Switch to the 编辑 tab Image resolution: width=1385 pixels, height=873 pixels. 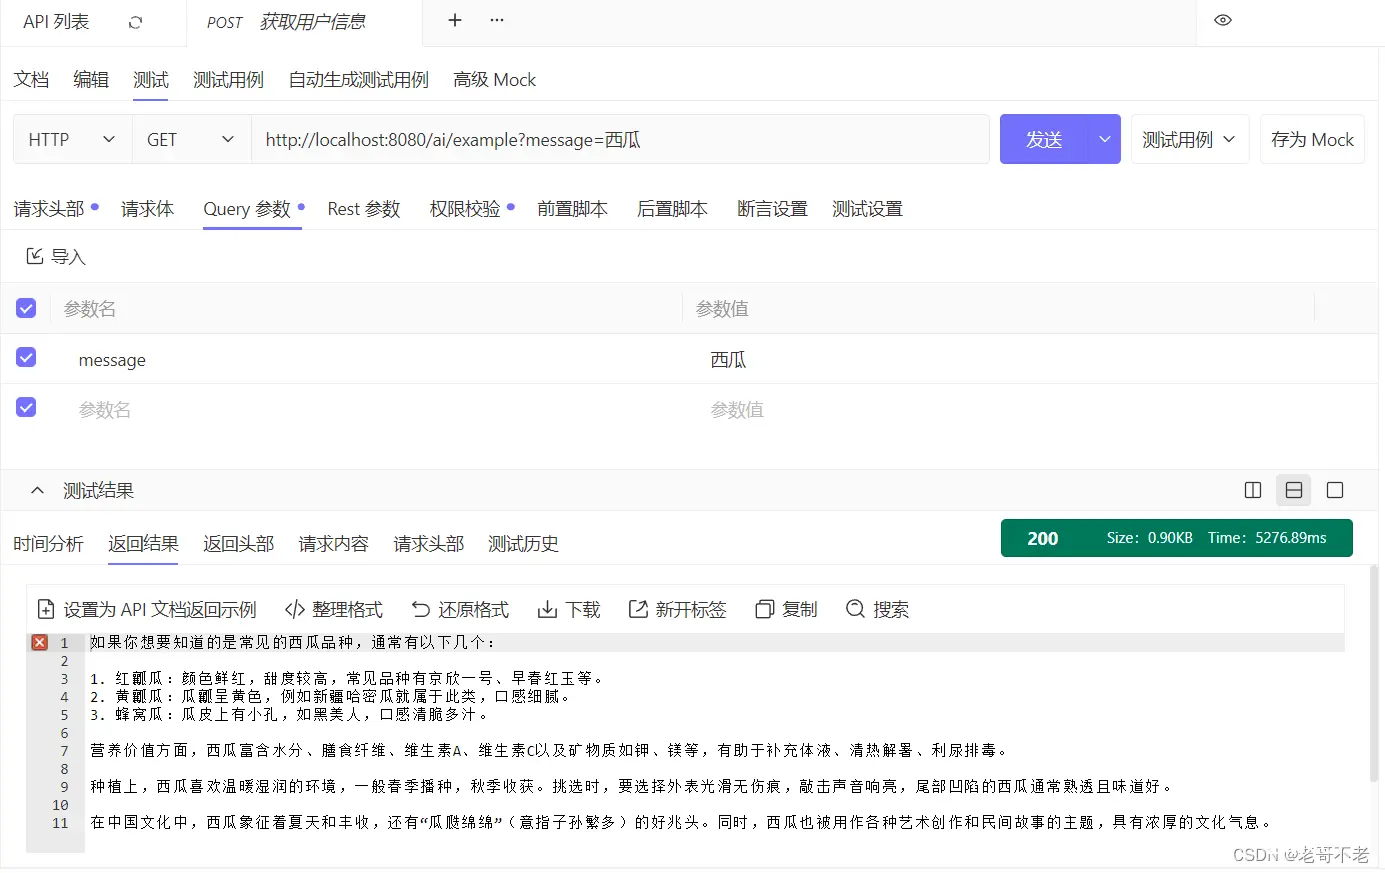pos(91,80)
